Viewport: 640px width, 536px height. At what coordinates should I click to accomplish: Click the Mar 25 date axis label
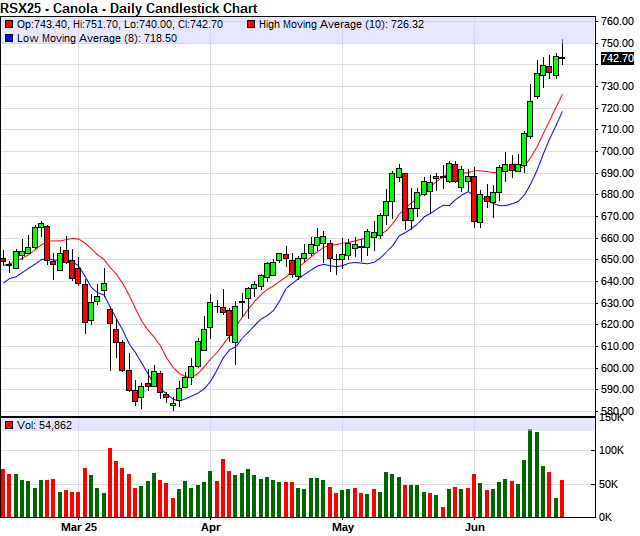[79, 525]
